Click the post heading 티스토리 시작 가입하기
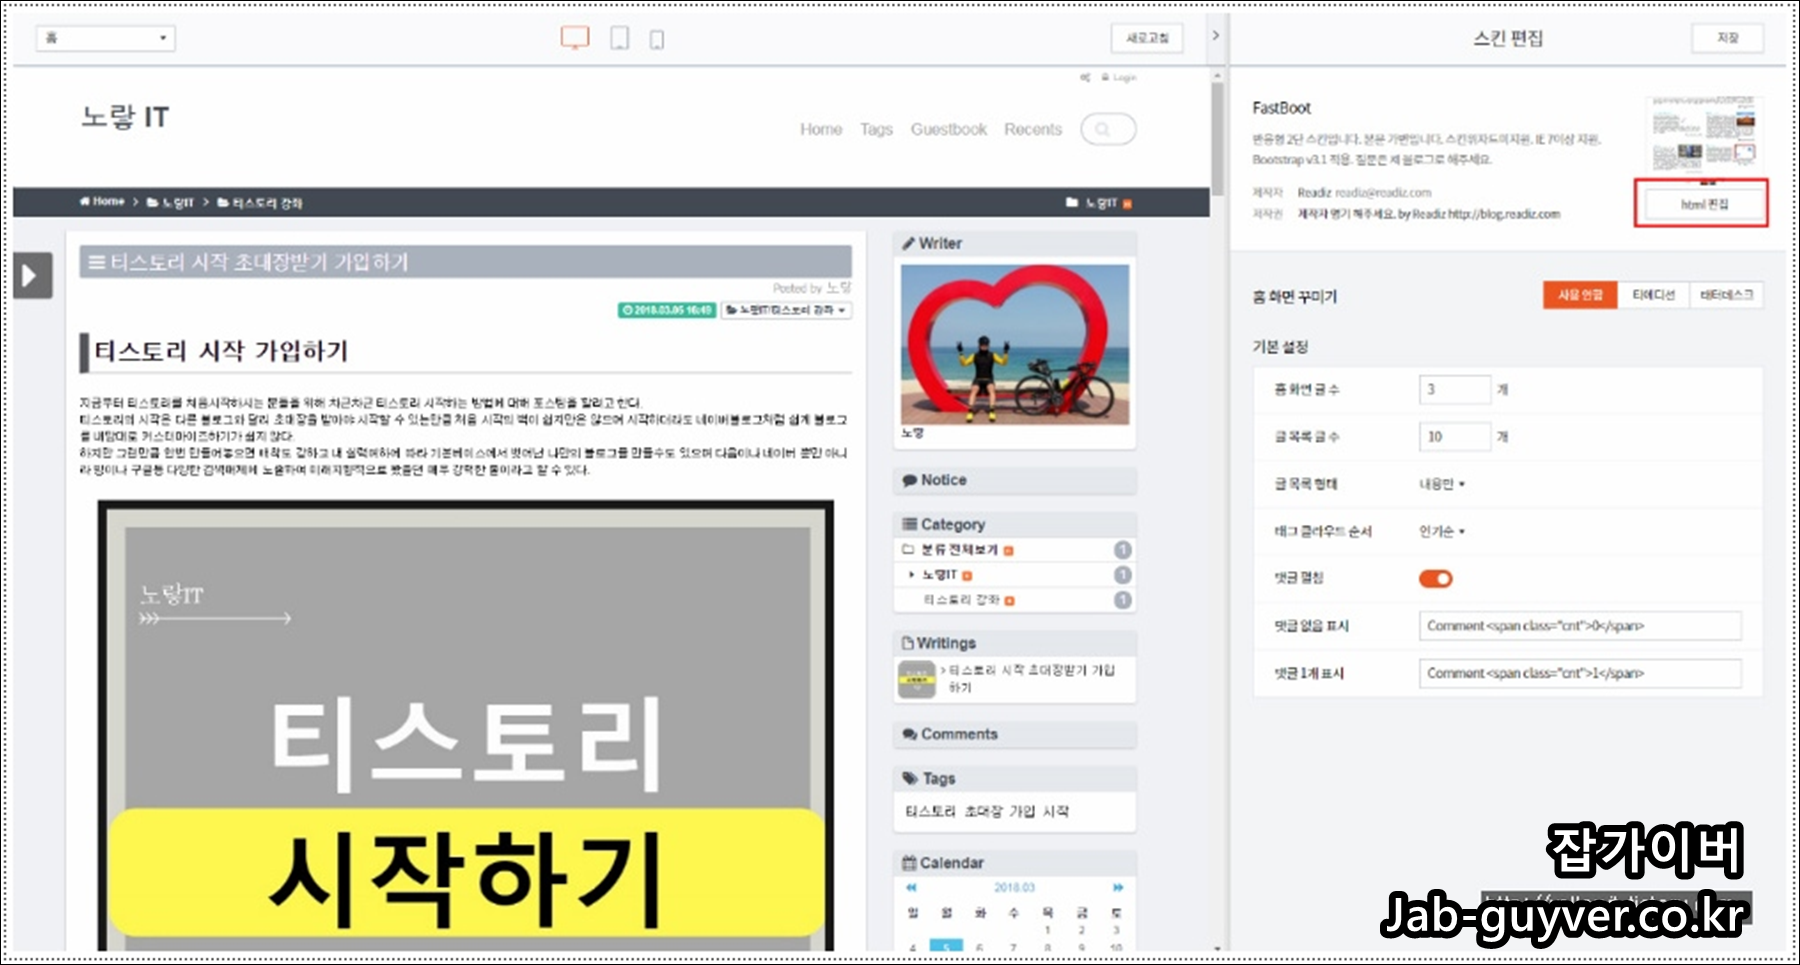Screen dimensions: 1800x965 221,351
